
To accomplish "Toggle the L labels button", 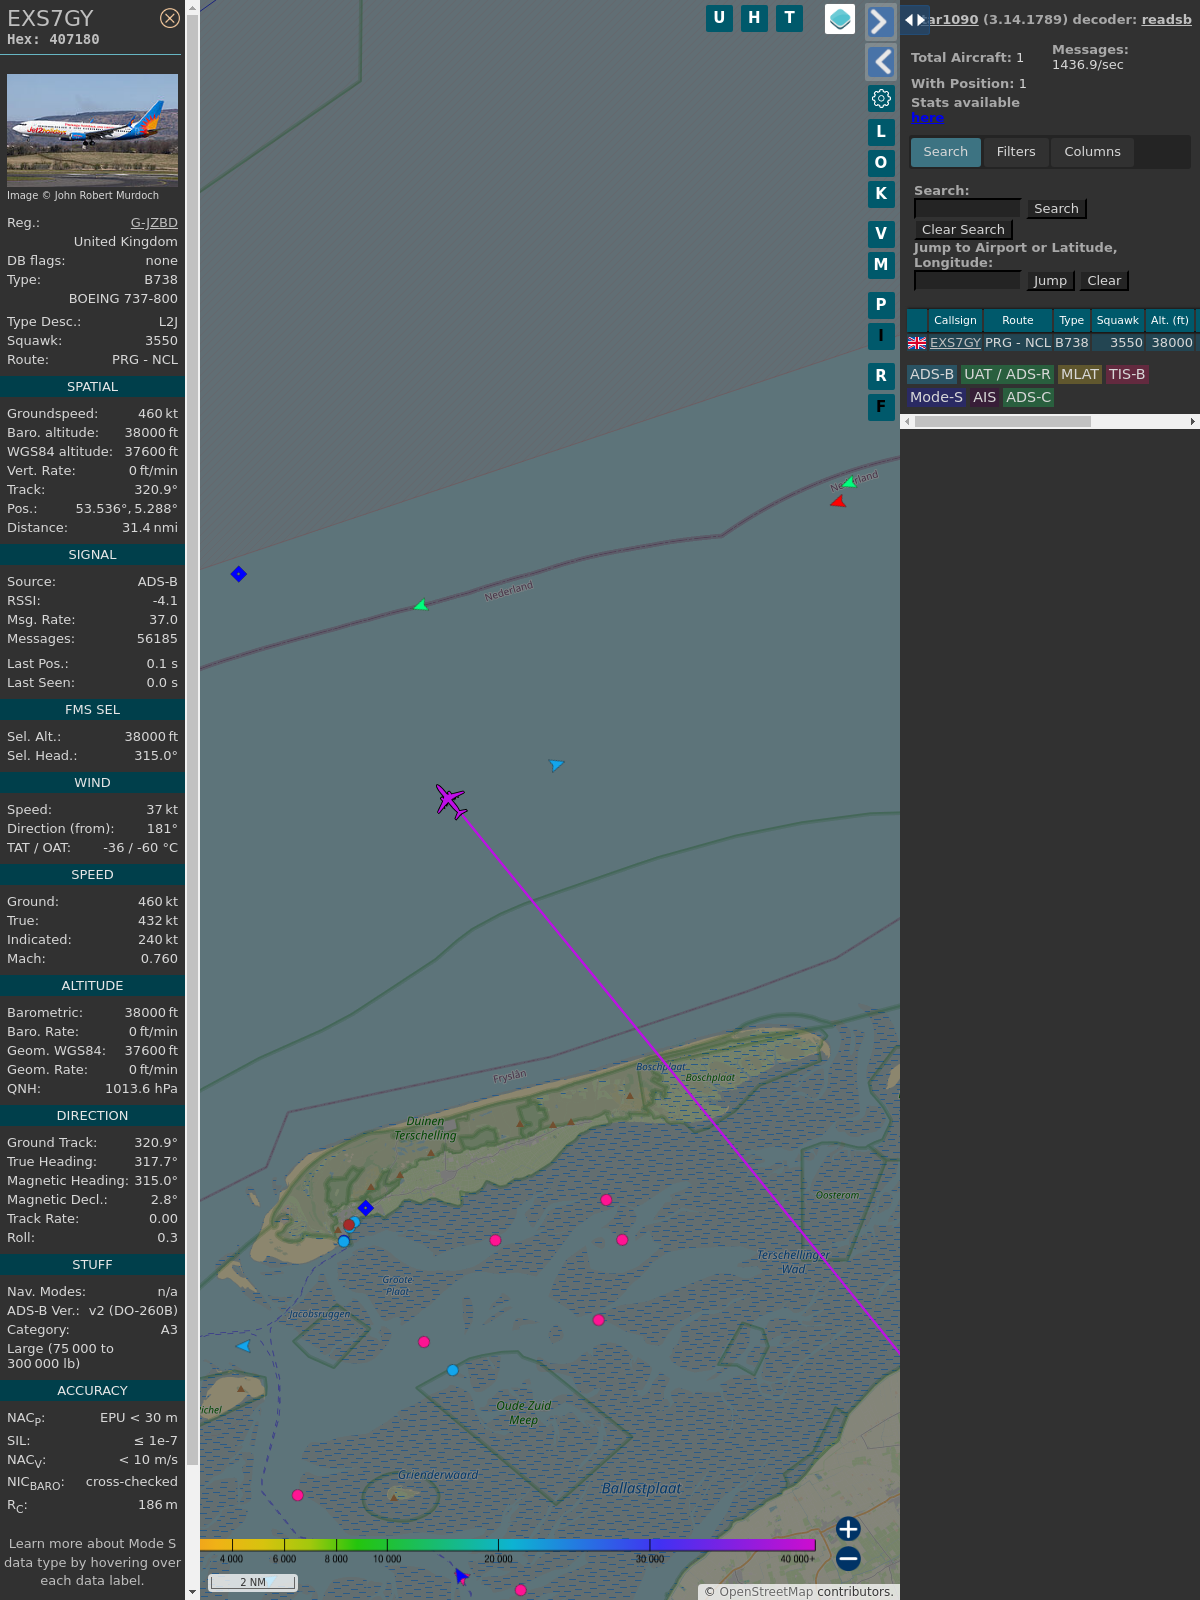I will point(881,132).
